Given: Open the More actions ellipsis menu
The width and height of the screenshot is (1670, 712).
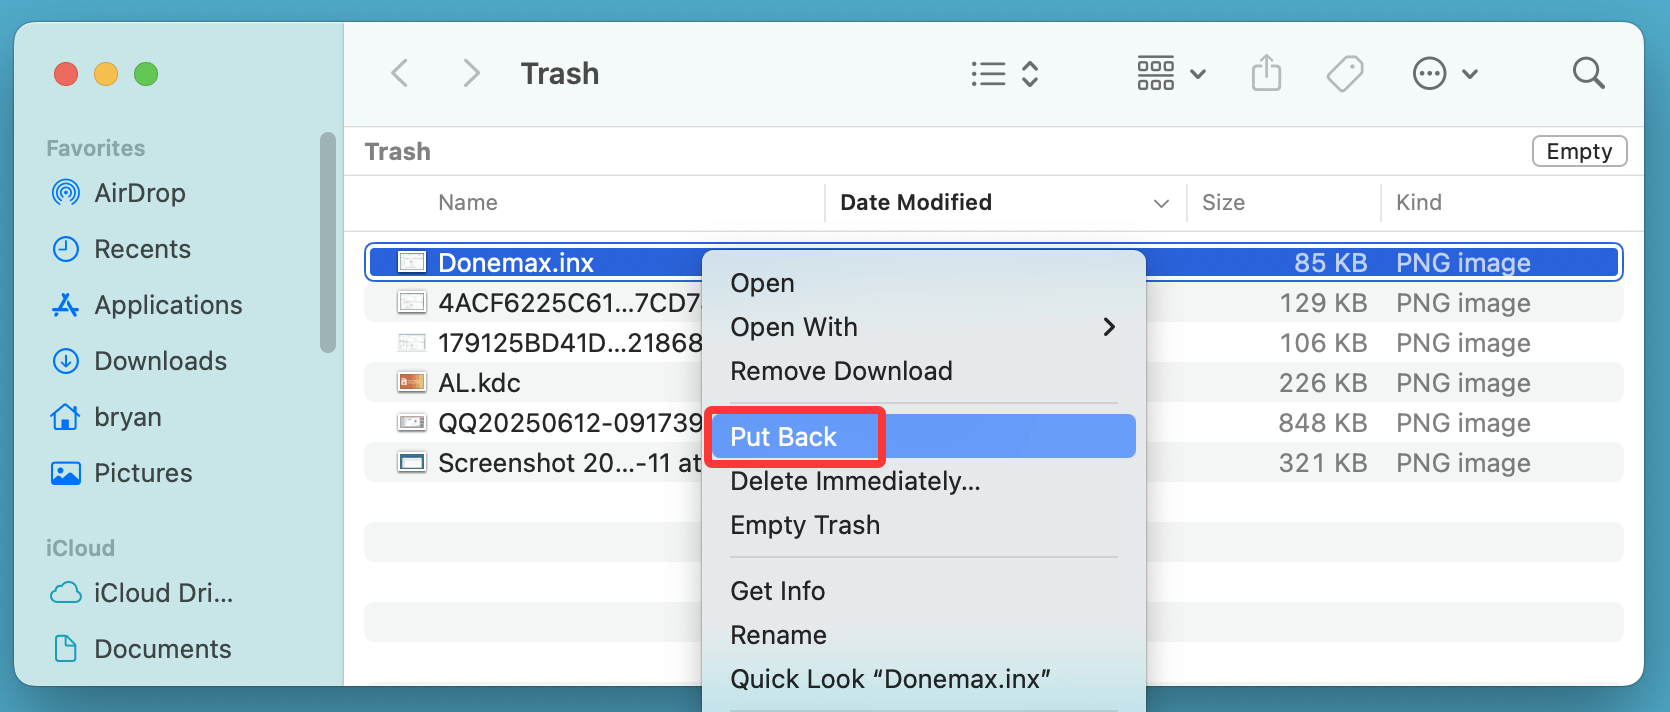Looking at the screenshot, I should pos(1445,73).
